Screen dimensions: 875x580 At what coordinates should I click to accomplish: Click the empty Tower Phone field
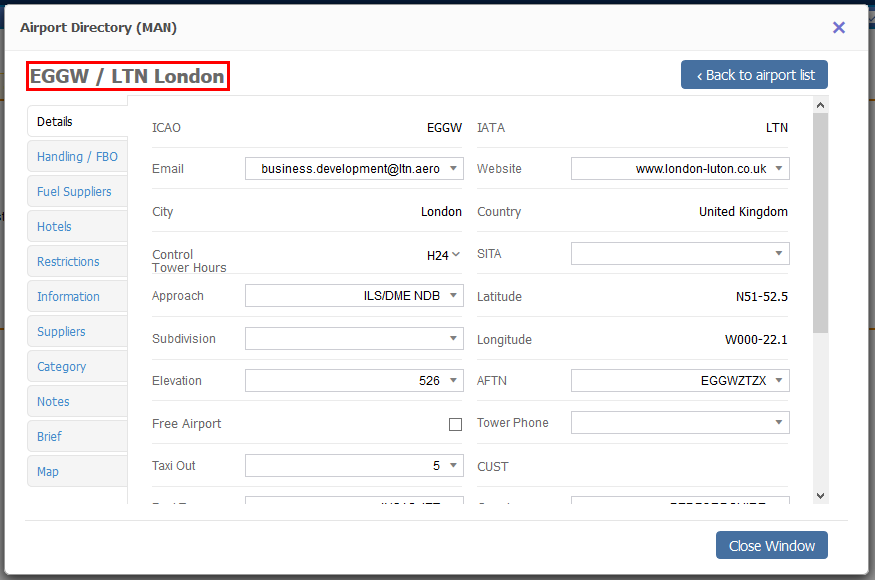[x=680, y=423]
